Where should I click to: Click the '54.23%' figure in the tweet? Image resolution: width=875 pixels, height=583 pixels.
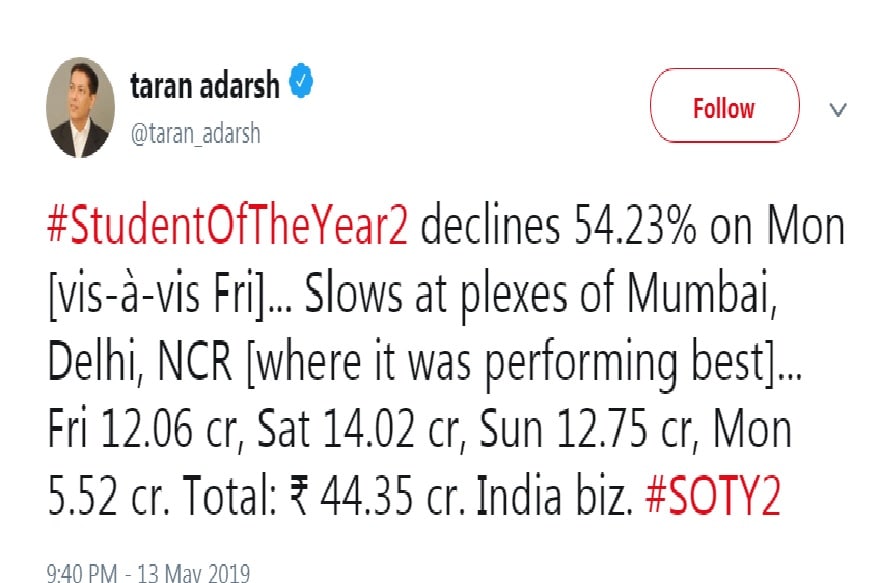(635, 225)
